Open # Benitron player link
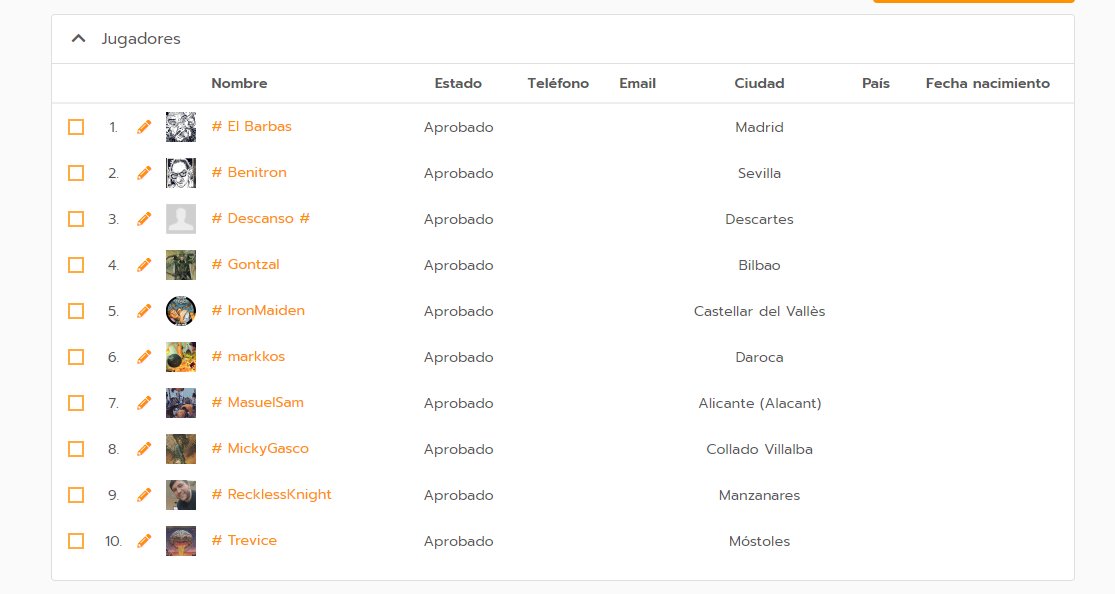1115x594 pixels. click(249, 172)
